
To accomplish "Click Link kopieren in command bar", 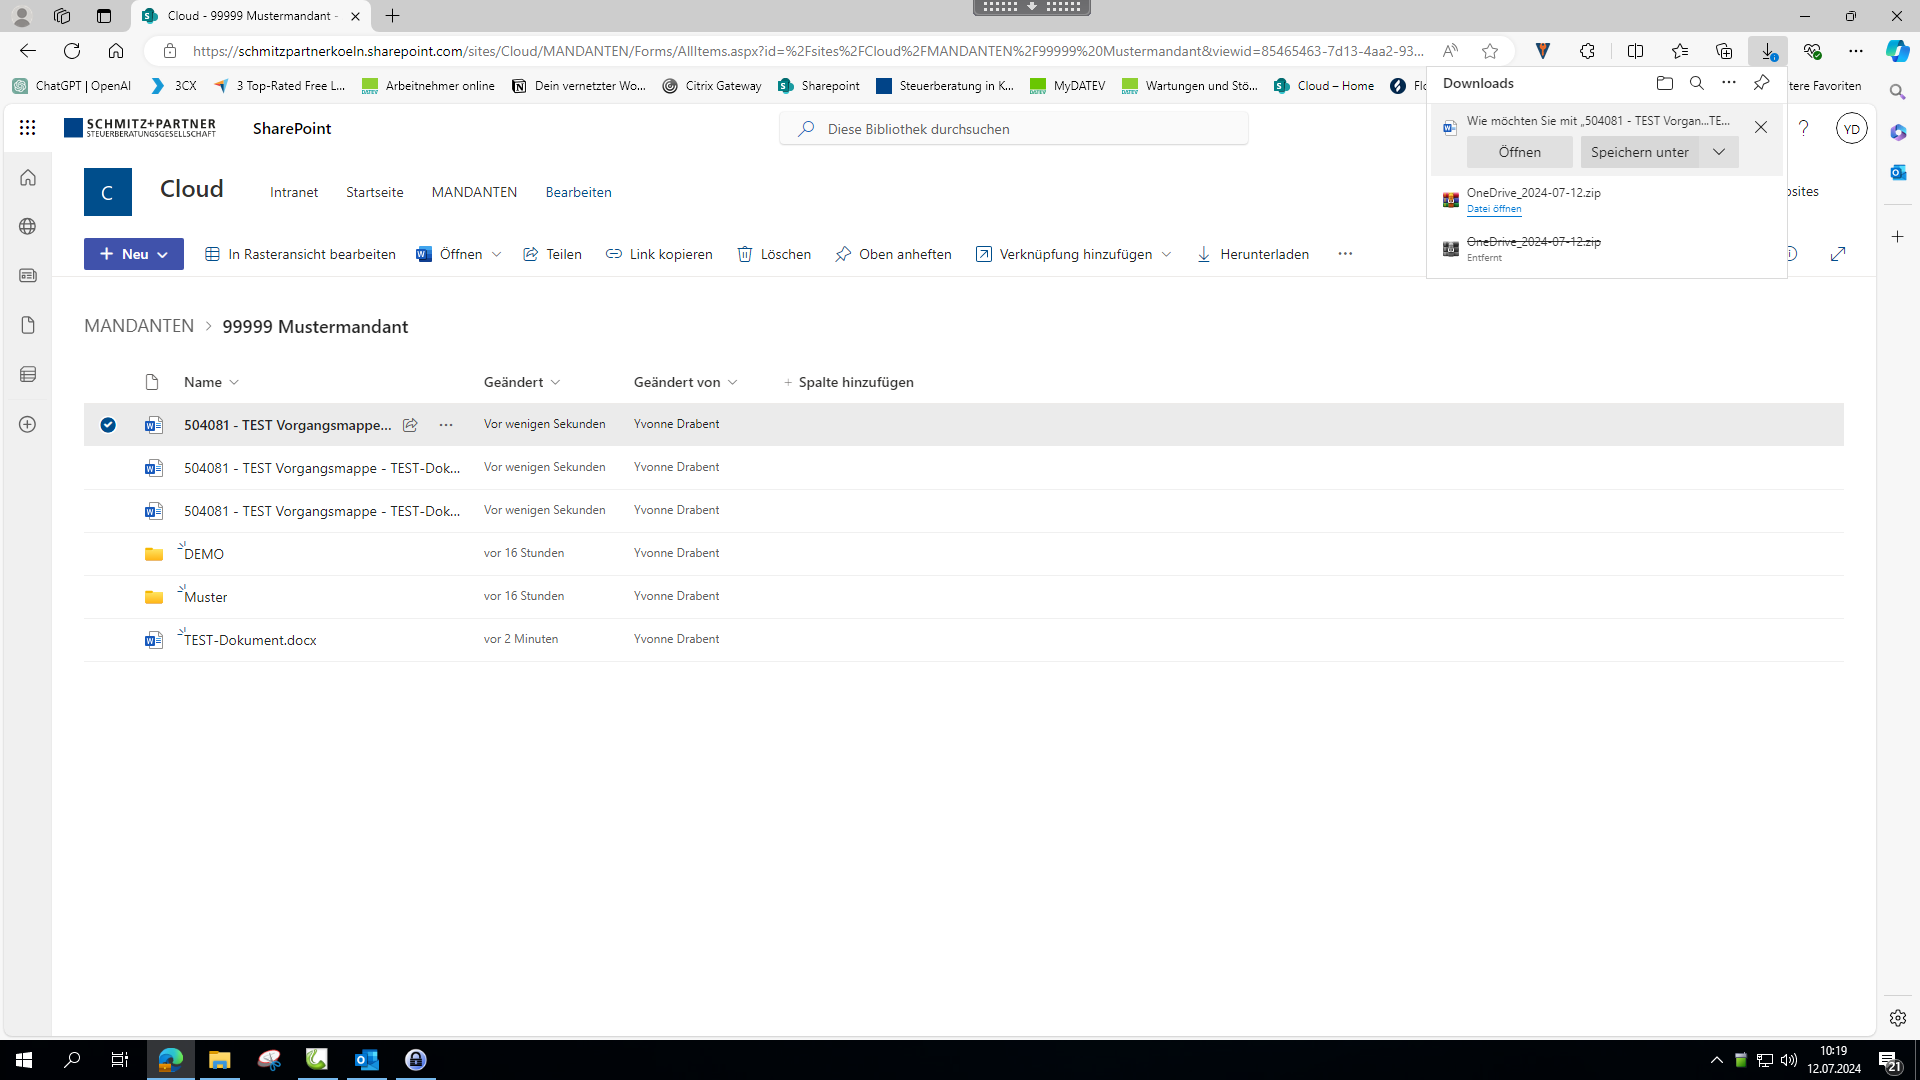I will click(x=659, y=254).
